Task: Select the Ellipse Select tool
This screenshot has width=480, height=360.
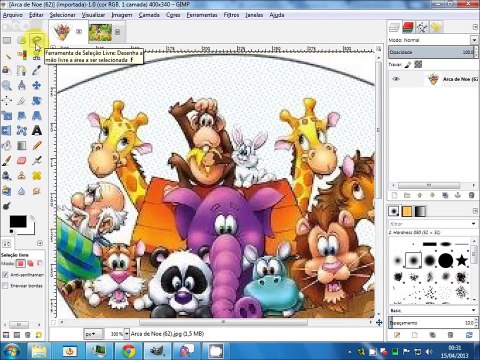Action: 22,40
